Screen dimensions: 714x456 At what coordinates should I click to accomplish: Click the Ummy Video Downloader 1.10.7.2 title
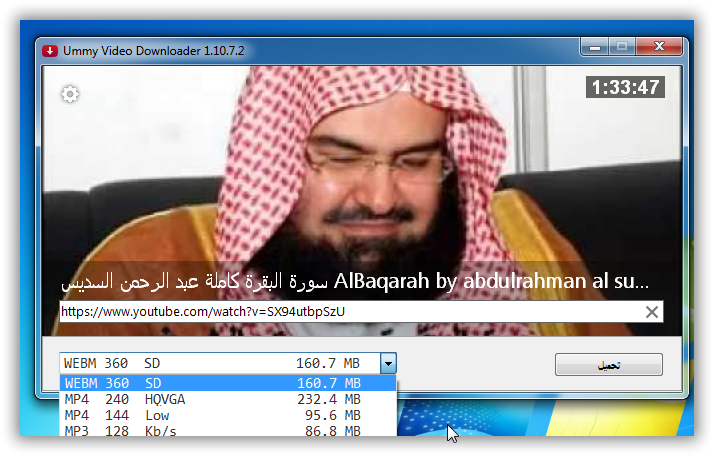153,51
